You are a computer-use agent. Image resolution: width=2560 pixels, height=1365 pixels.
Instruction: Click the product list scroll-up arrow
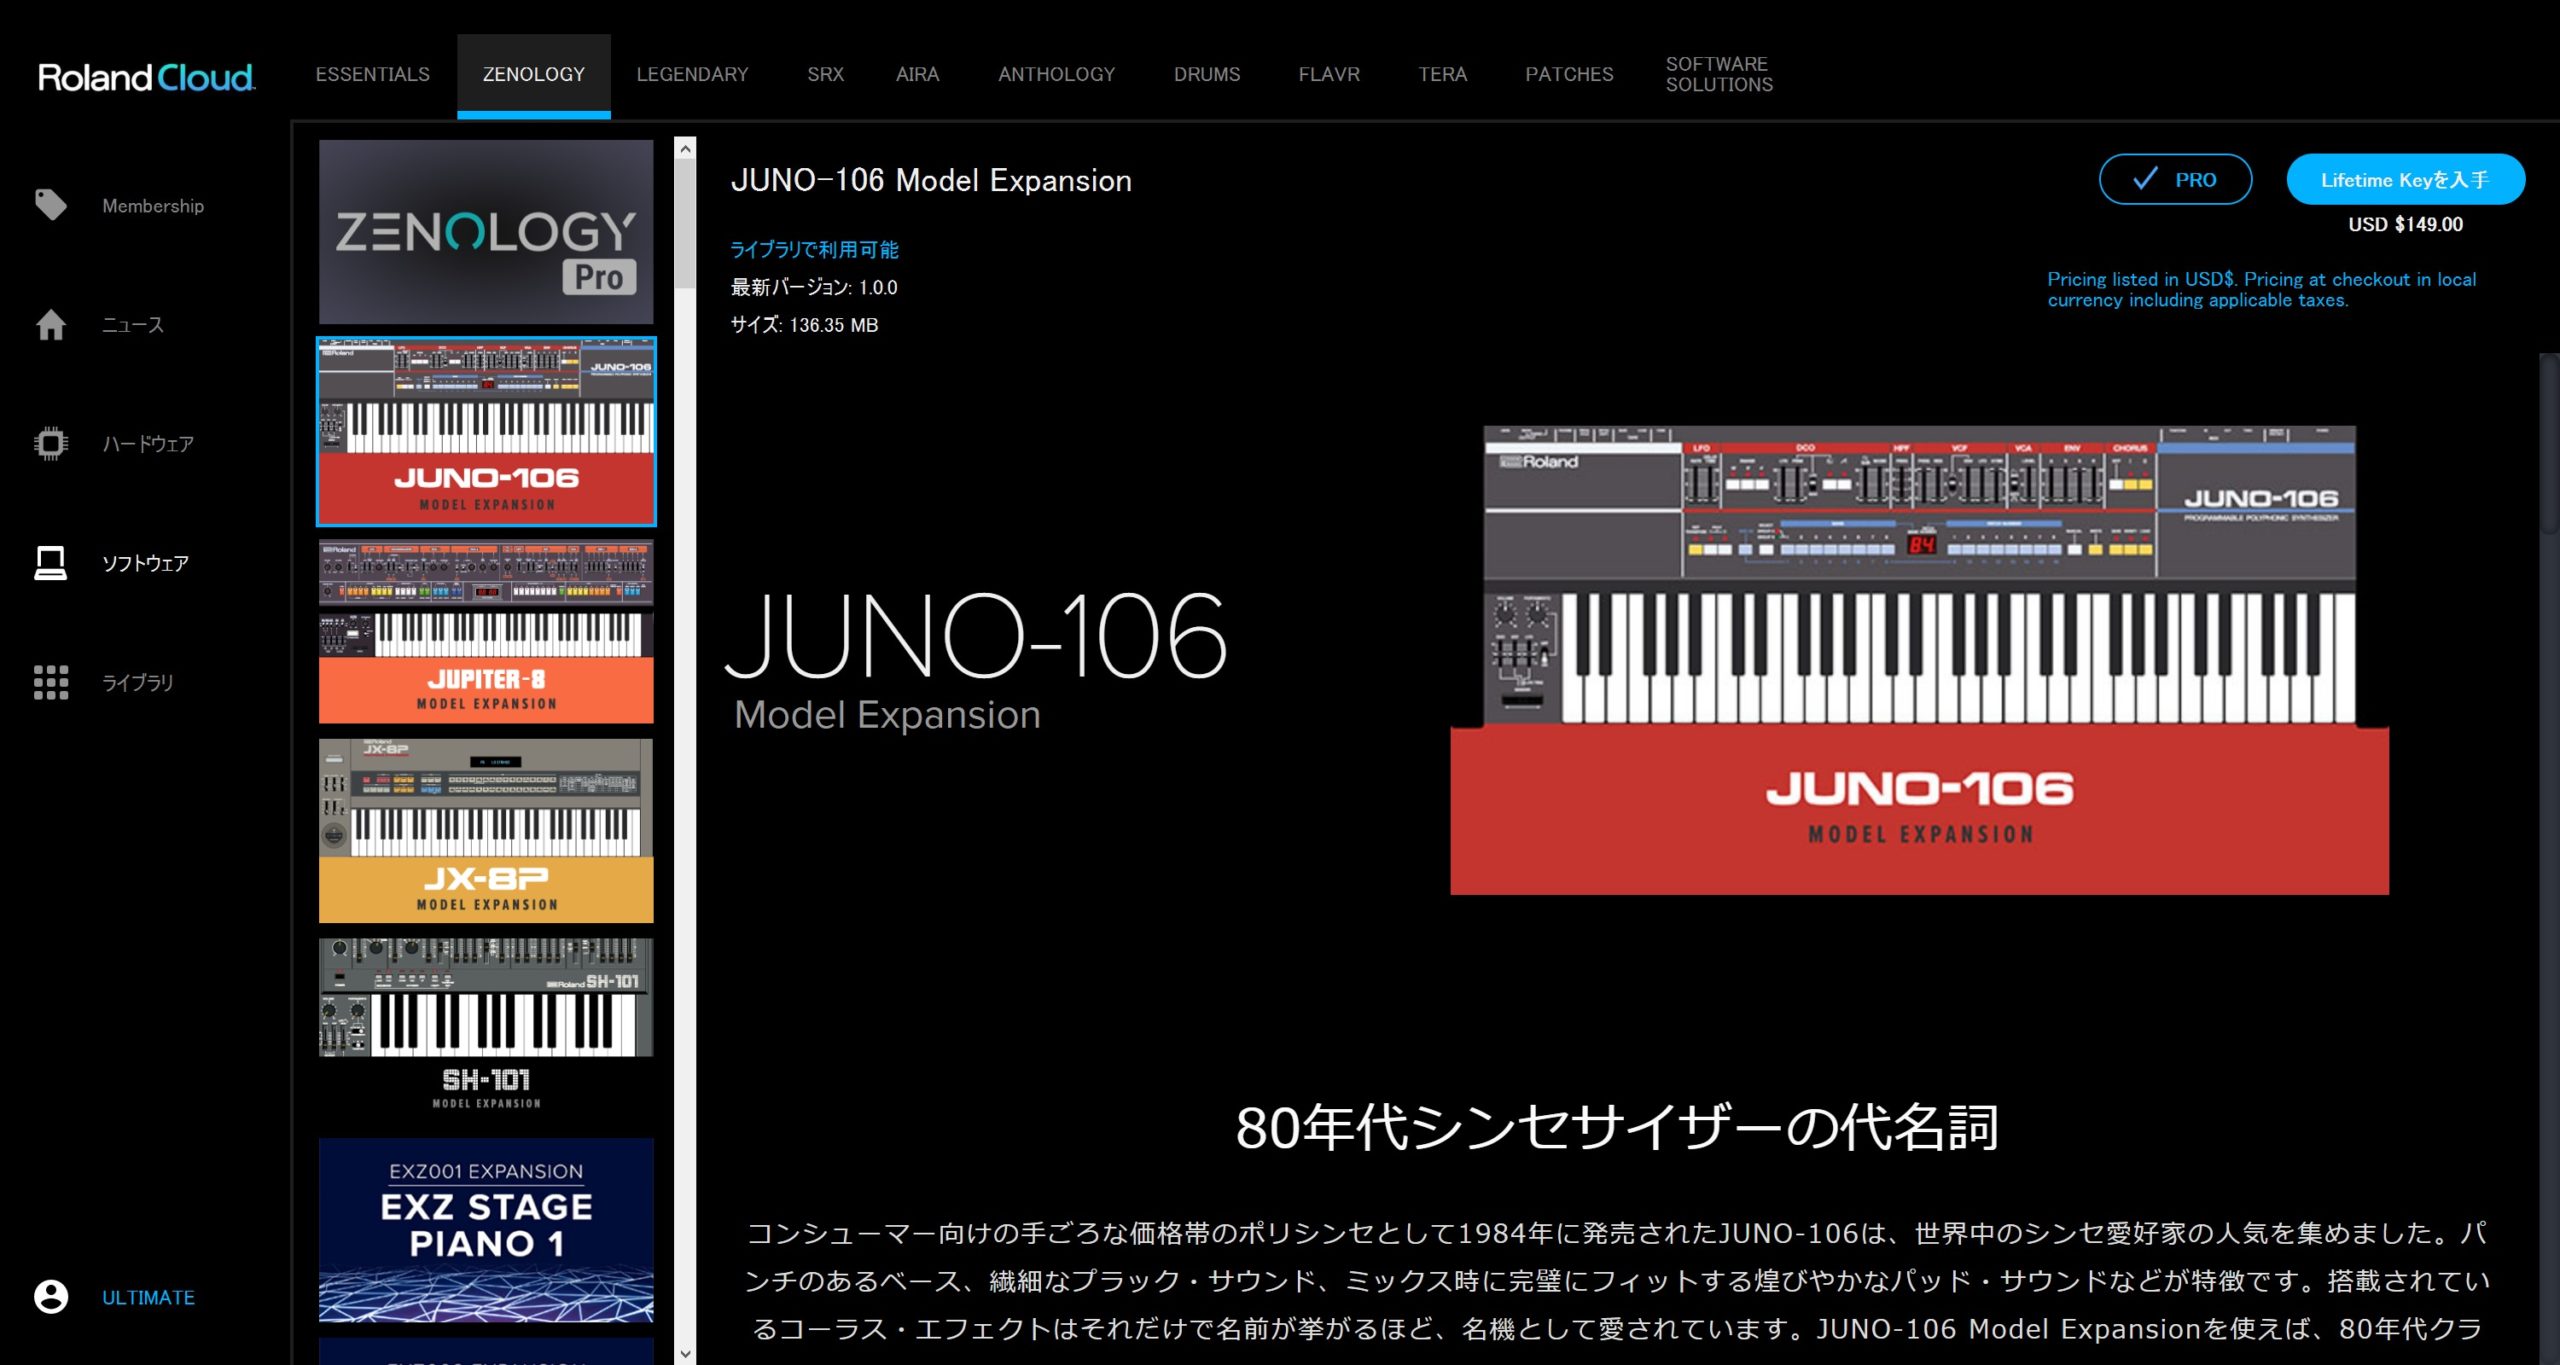pyautogui.click(x=685, y=149)
